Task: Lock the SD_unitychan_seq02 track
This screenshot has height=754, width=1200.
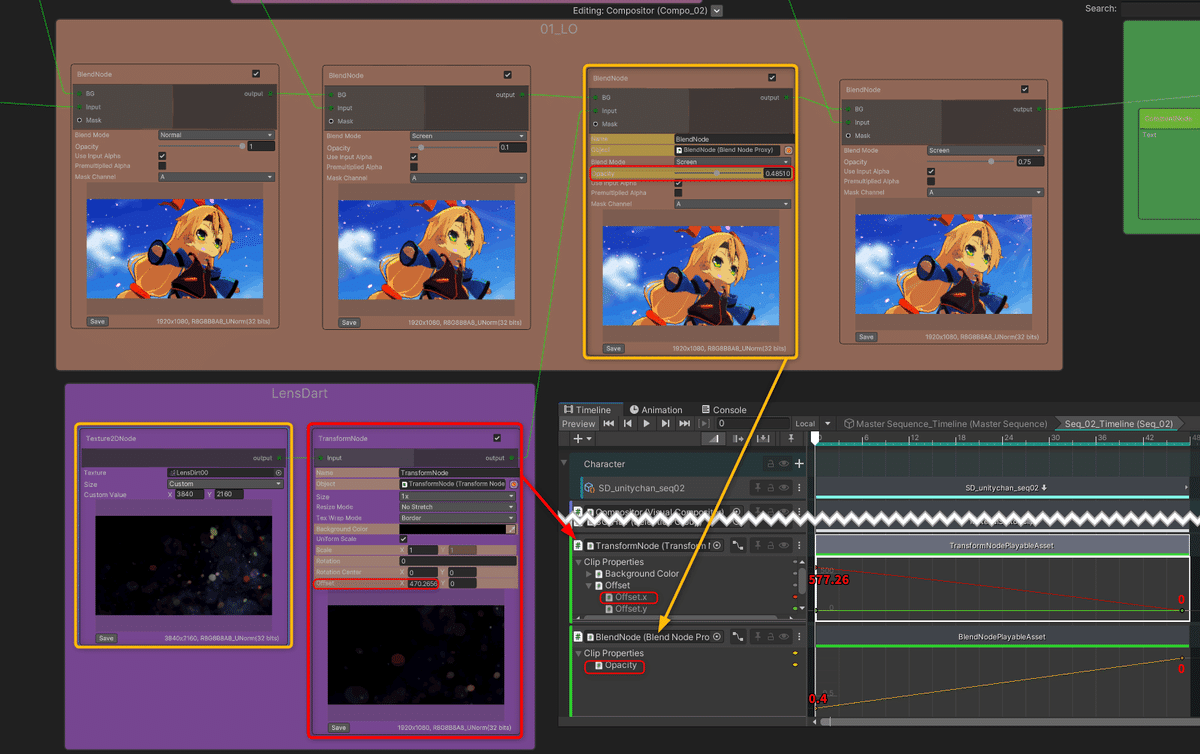Action: tap(772, 488)
